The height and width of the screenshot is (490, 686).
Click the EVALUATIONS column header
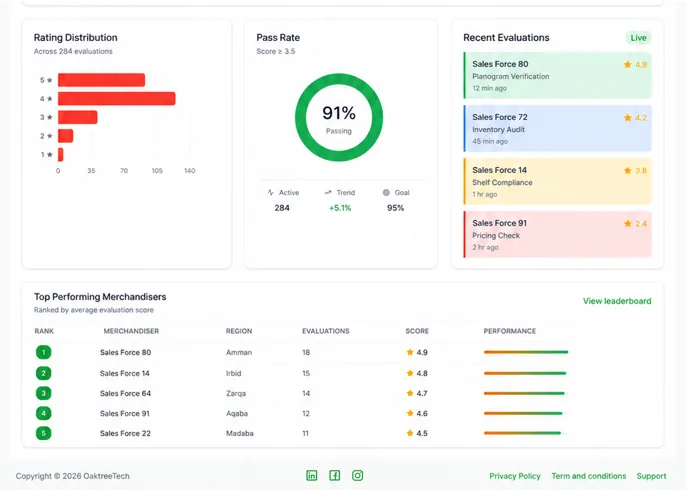coord(326,331)
